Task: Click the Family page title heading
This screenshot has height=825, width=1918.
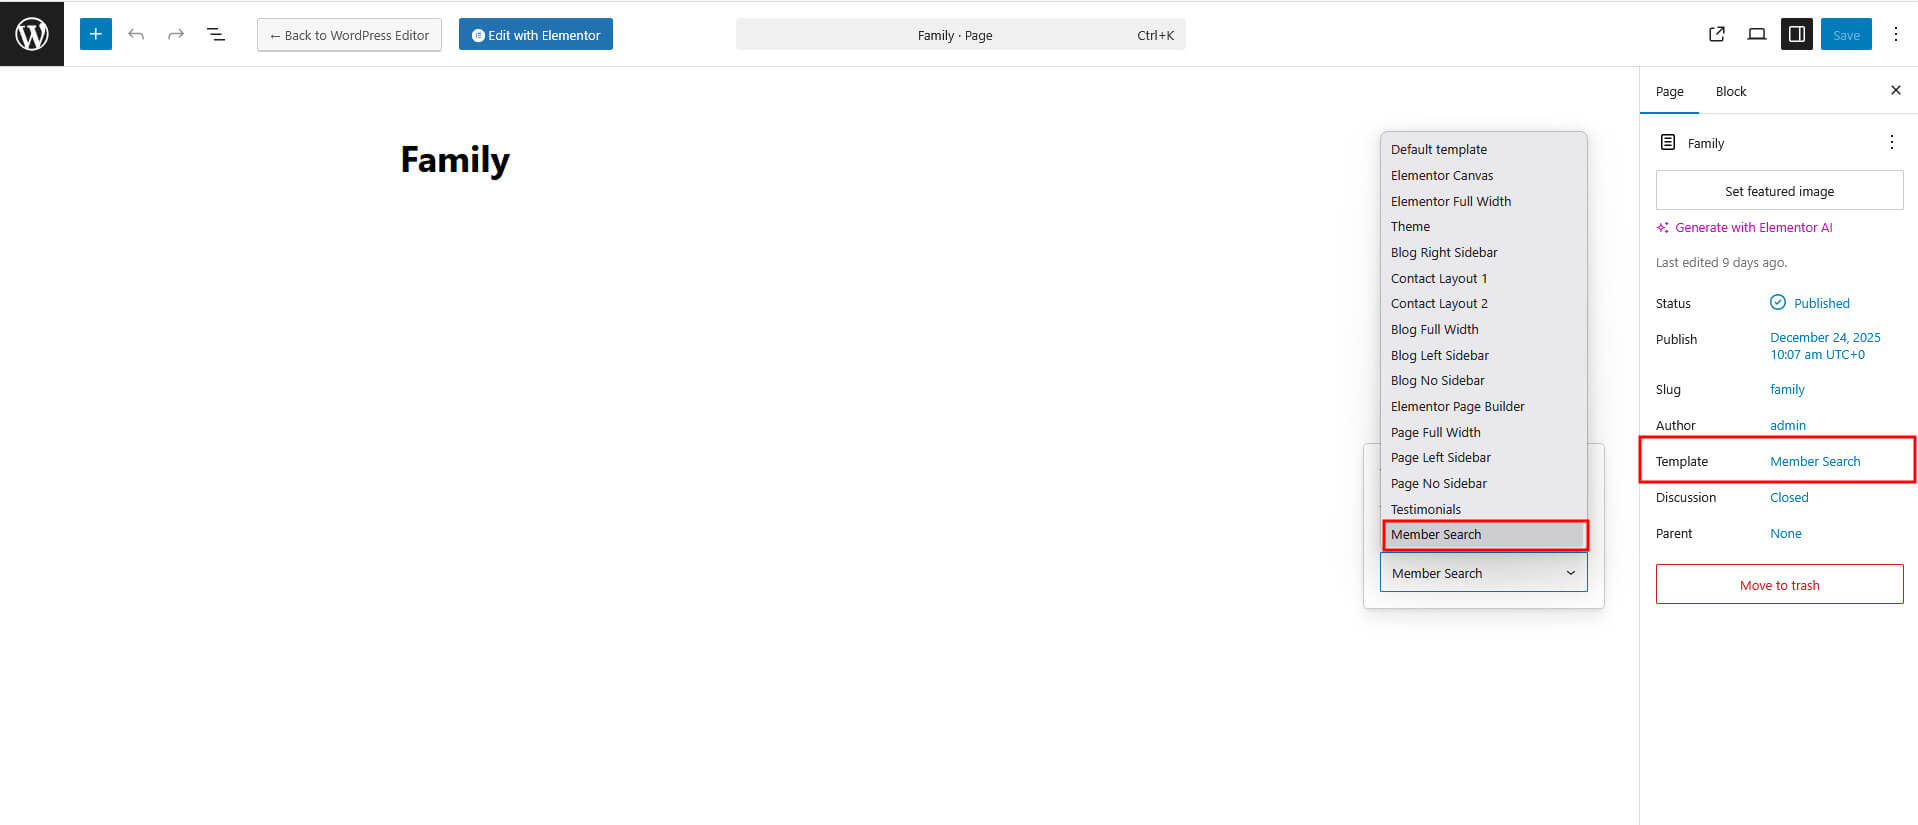Action: coord(455,160)
